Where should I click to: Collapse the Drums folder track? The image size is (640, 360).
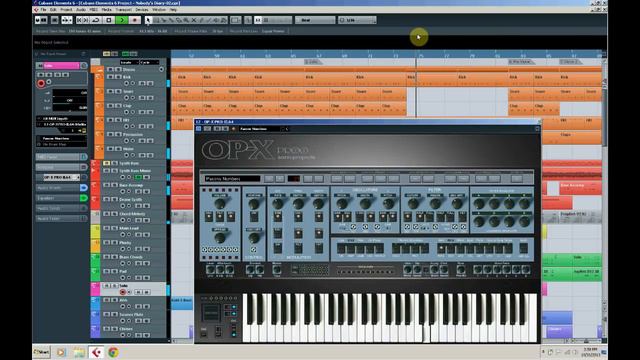pyautogui.click(x=99, y=70)
